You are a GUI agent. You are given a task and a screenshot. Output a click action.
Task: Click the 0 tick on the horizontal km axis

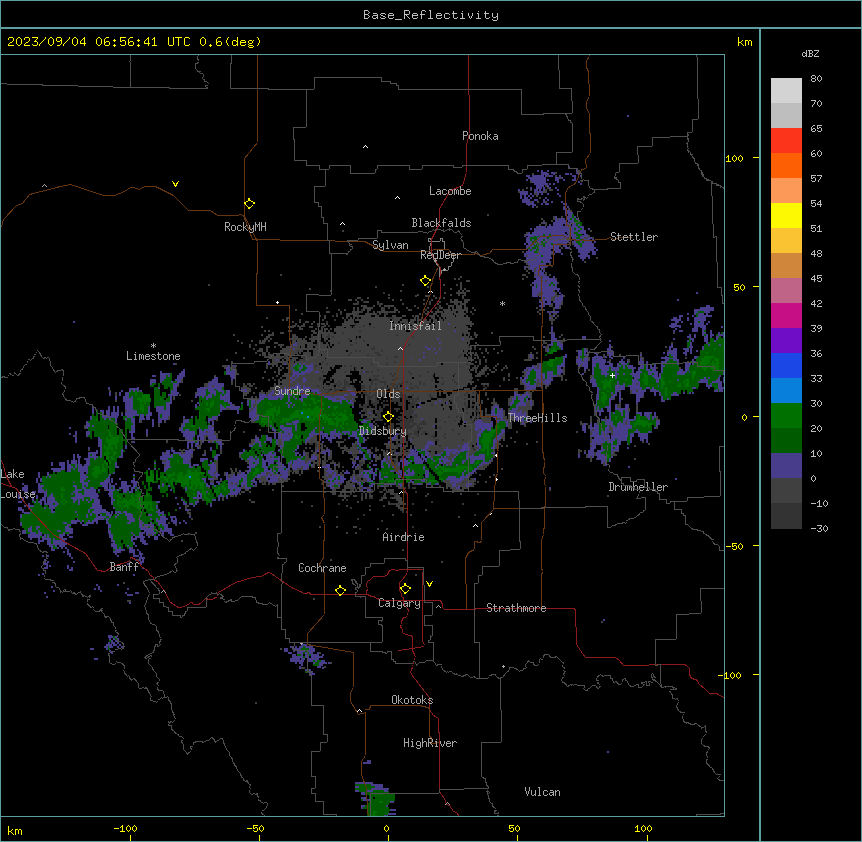coord(386,828)
